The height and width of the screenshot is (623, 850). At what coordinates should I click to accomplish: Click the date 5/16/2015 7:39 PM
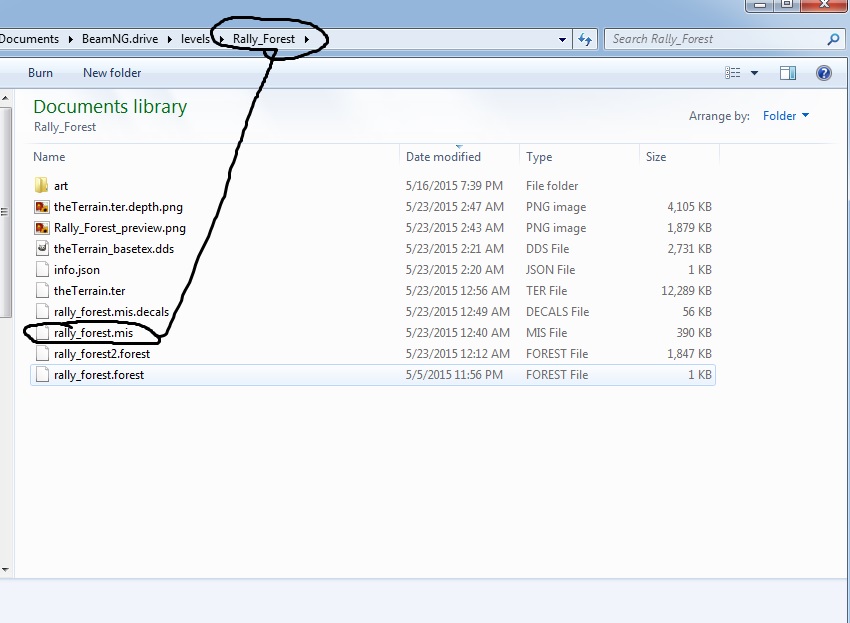point(454,185)
